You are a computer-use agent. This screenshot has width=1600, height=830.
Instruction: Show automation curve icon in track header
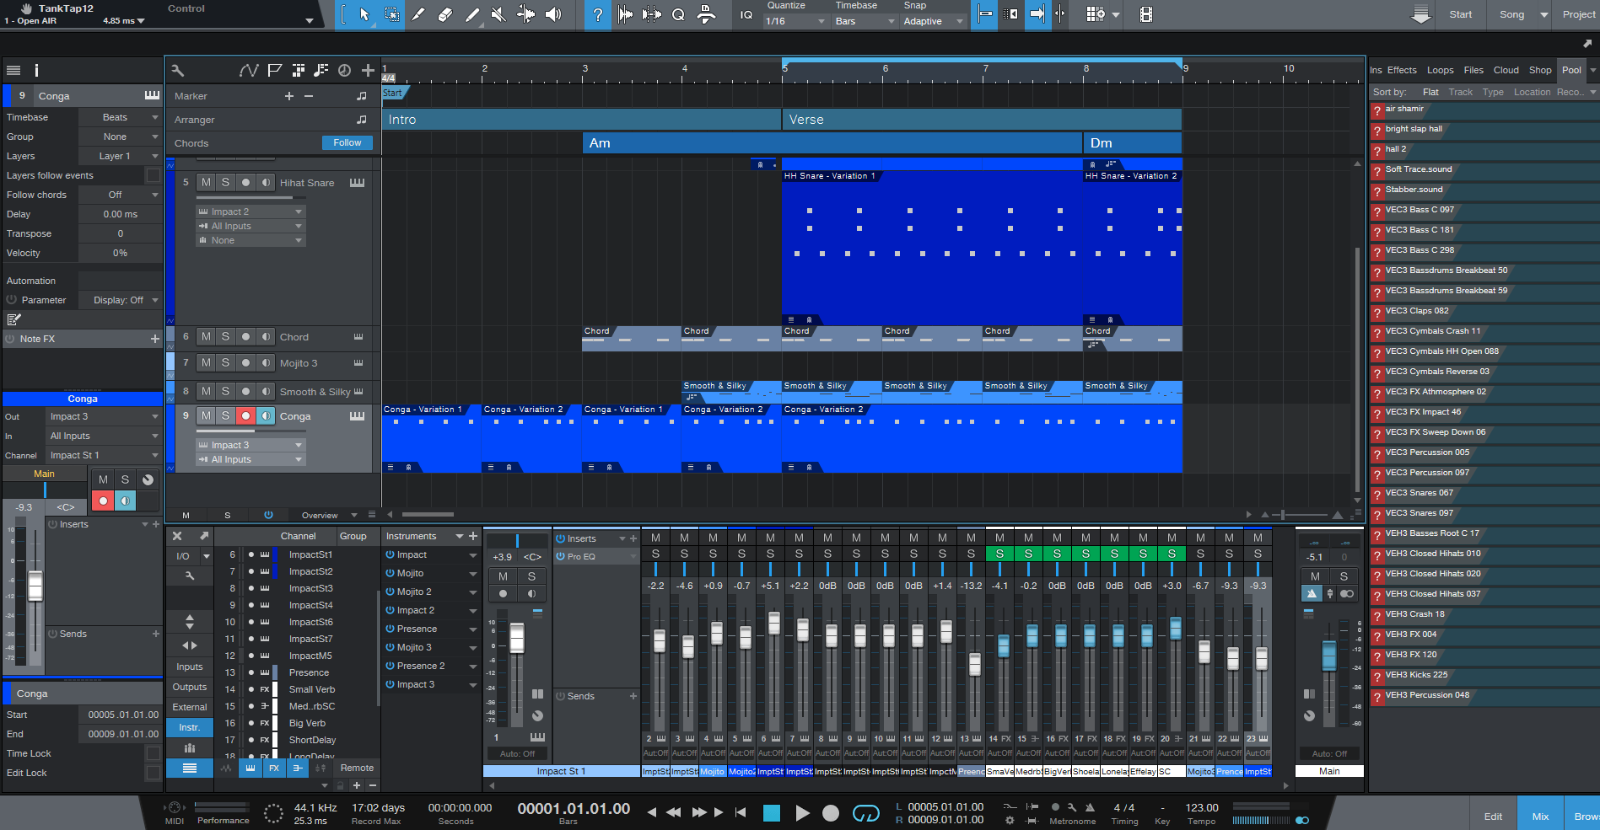click(249, 70)
